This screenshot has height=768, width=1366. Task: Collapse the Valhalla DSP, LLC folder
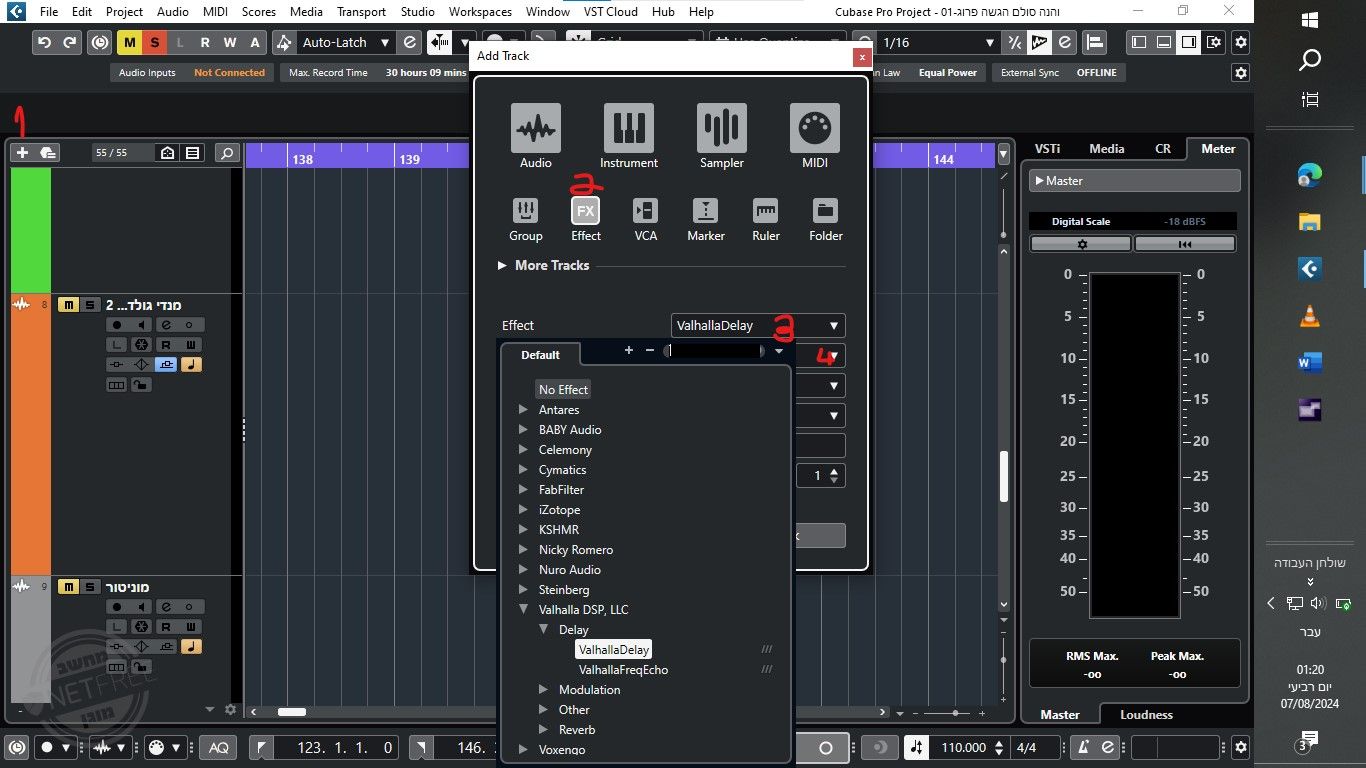point(523,610)
